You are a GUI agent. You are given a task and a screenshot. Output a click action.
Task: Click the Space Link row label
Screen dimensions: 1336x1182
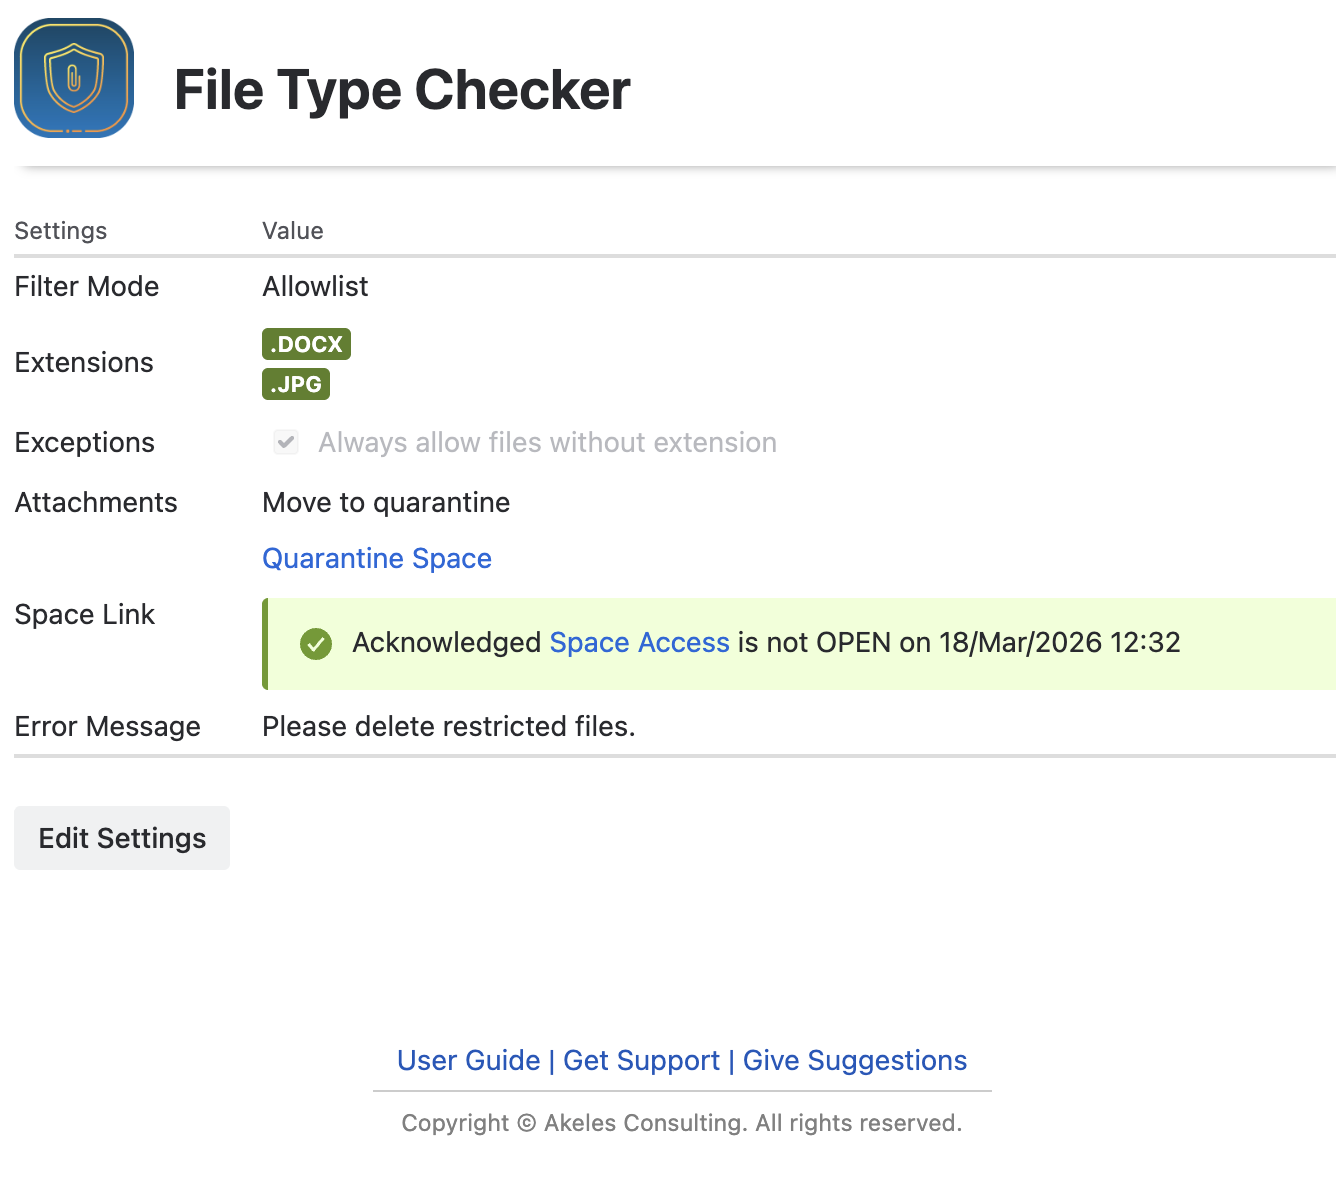[x=85, y=614]
